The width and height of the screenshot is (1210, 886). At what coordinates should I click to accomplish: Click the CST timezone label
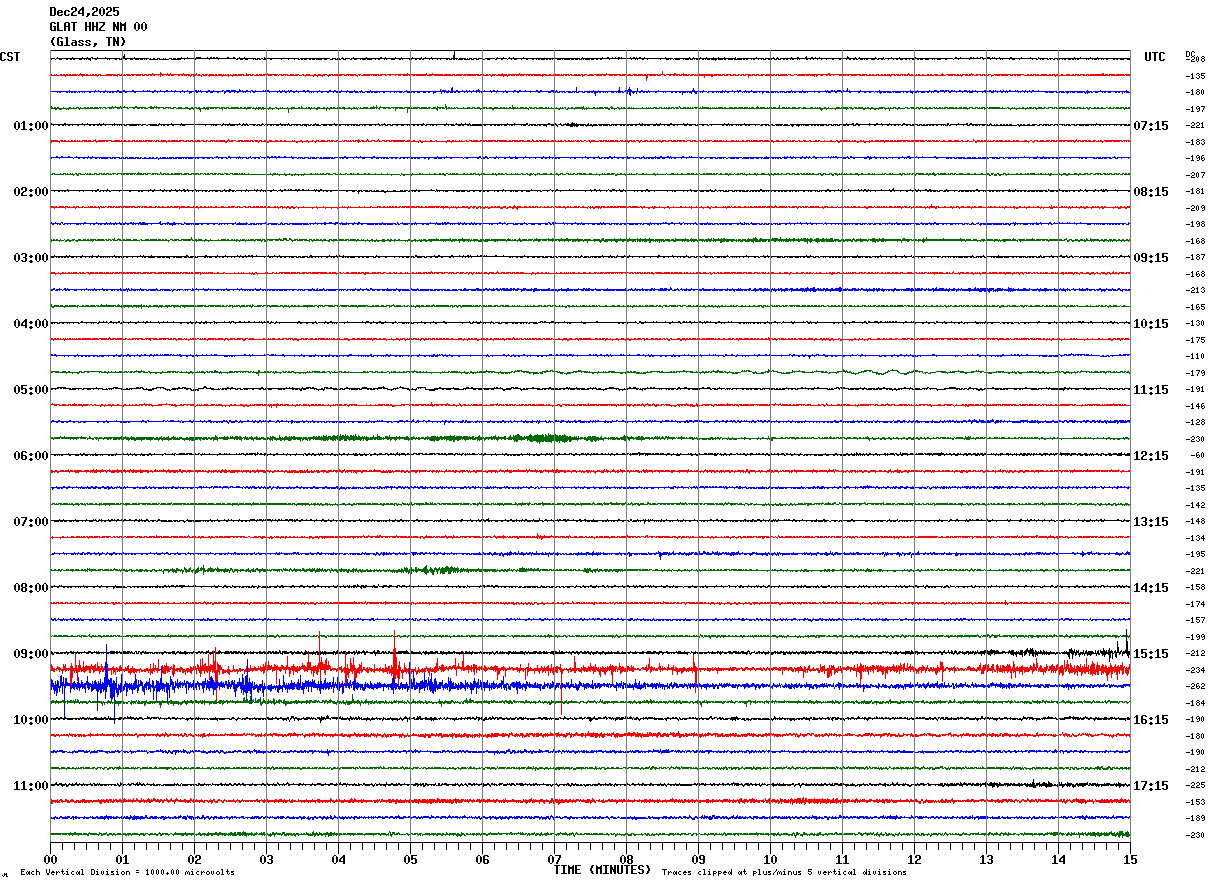[10, 57]
